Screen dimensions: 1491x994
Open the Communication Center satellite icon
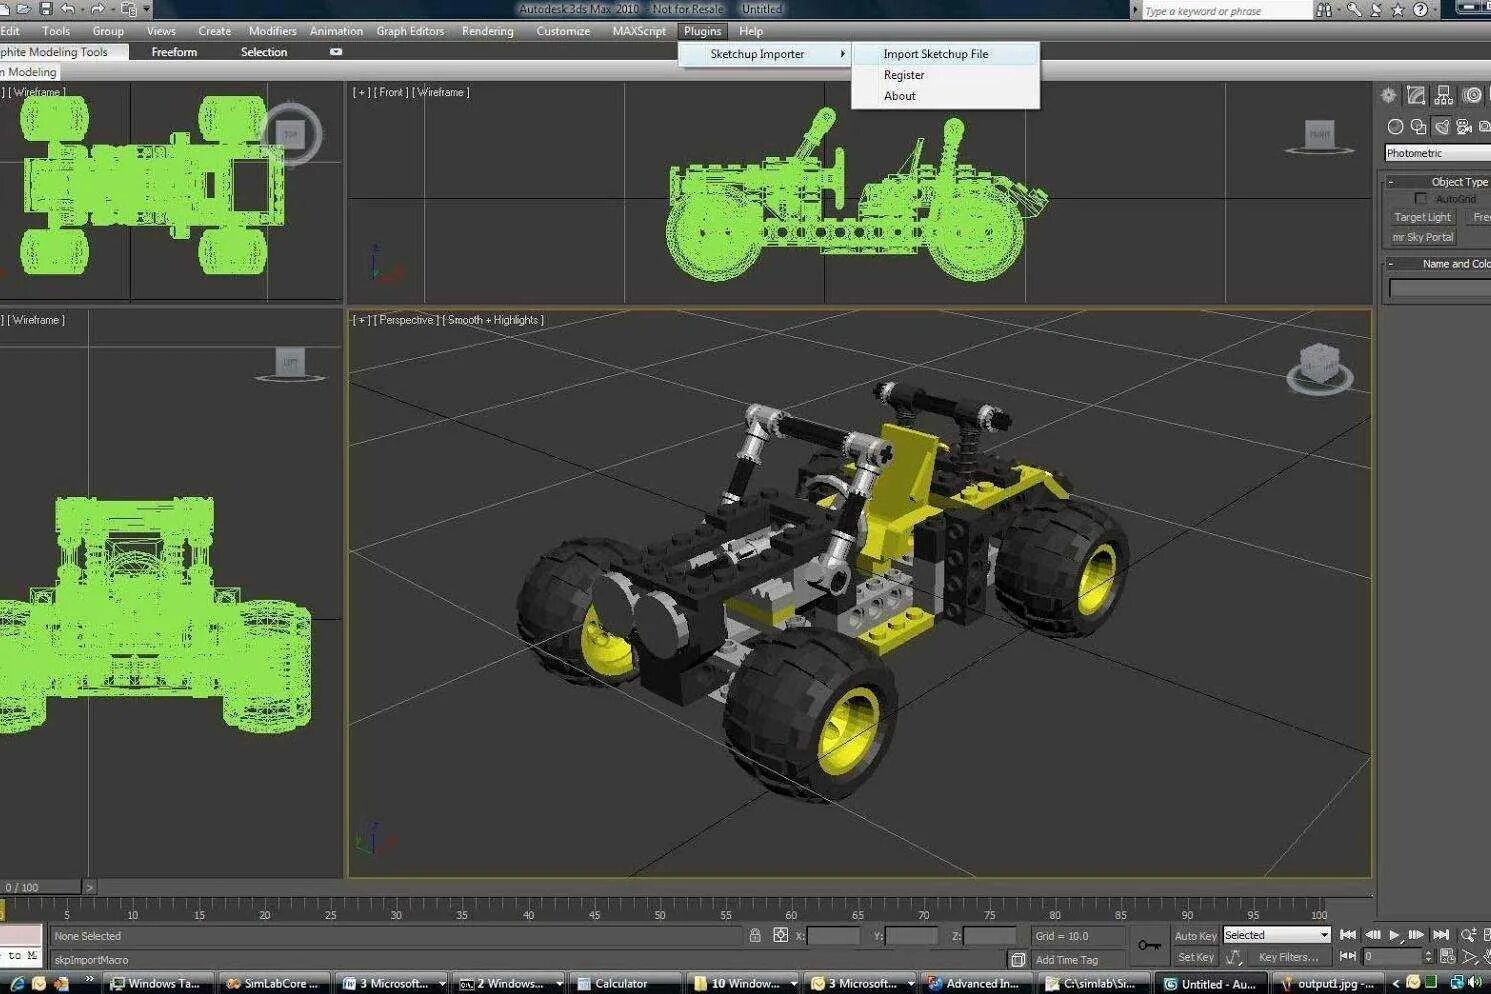click(1377, 10)
